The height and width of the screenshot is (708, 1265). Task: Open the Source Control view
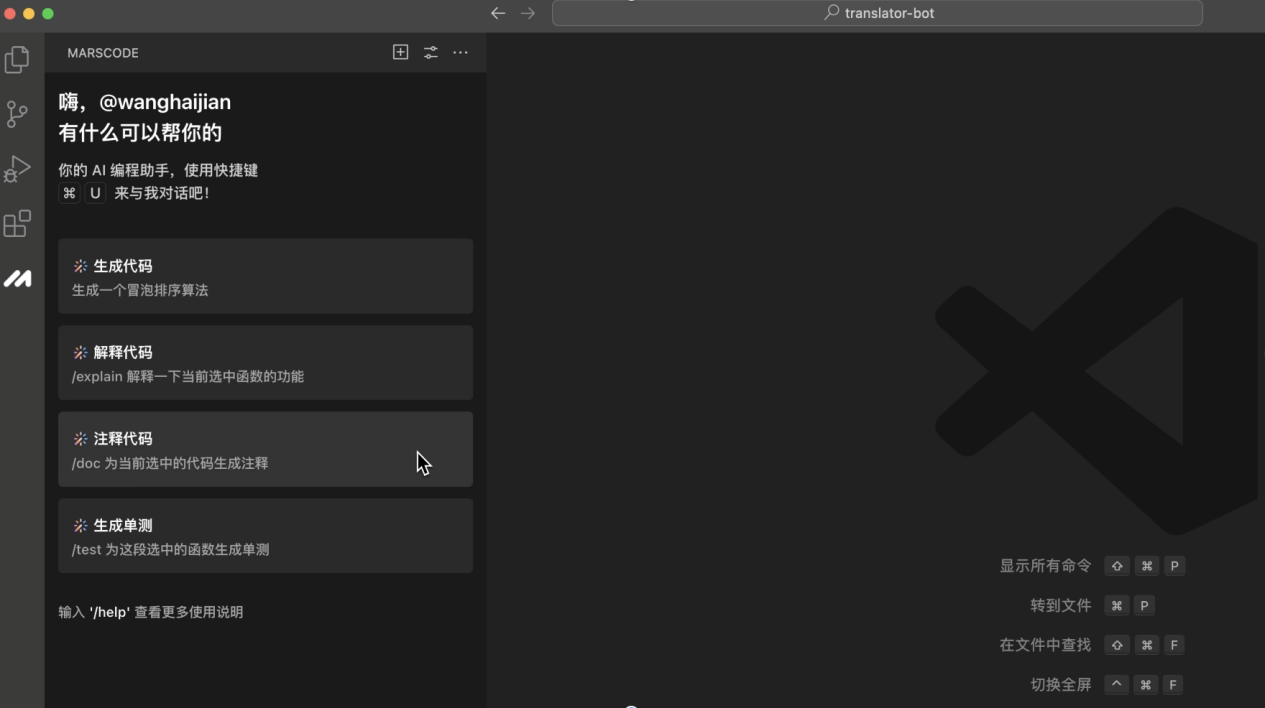(17, 114)
